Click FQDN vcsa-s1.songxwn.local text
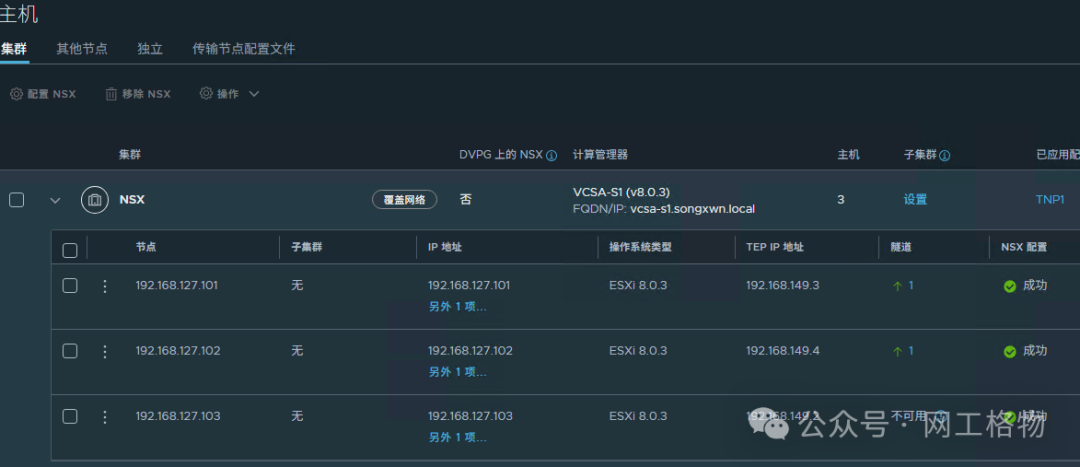The height and width of the screenshot is (467, 1080). click(692, 208)
